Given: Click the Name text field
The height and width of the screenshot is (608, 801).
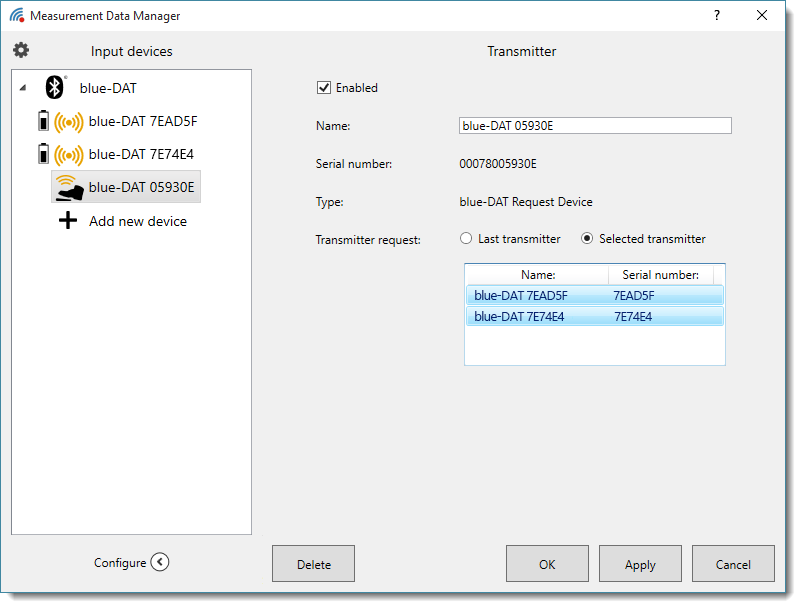Looking at the screenshot, I should coord(594,126).
